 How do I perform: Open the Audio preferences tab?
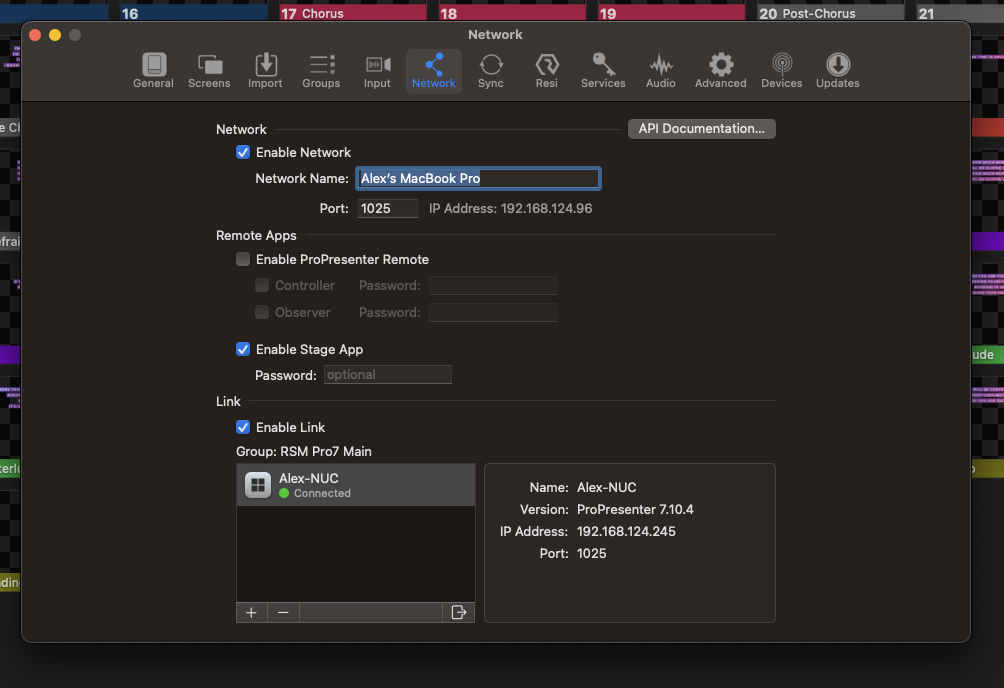pos(661,71)
